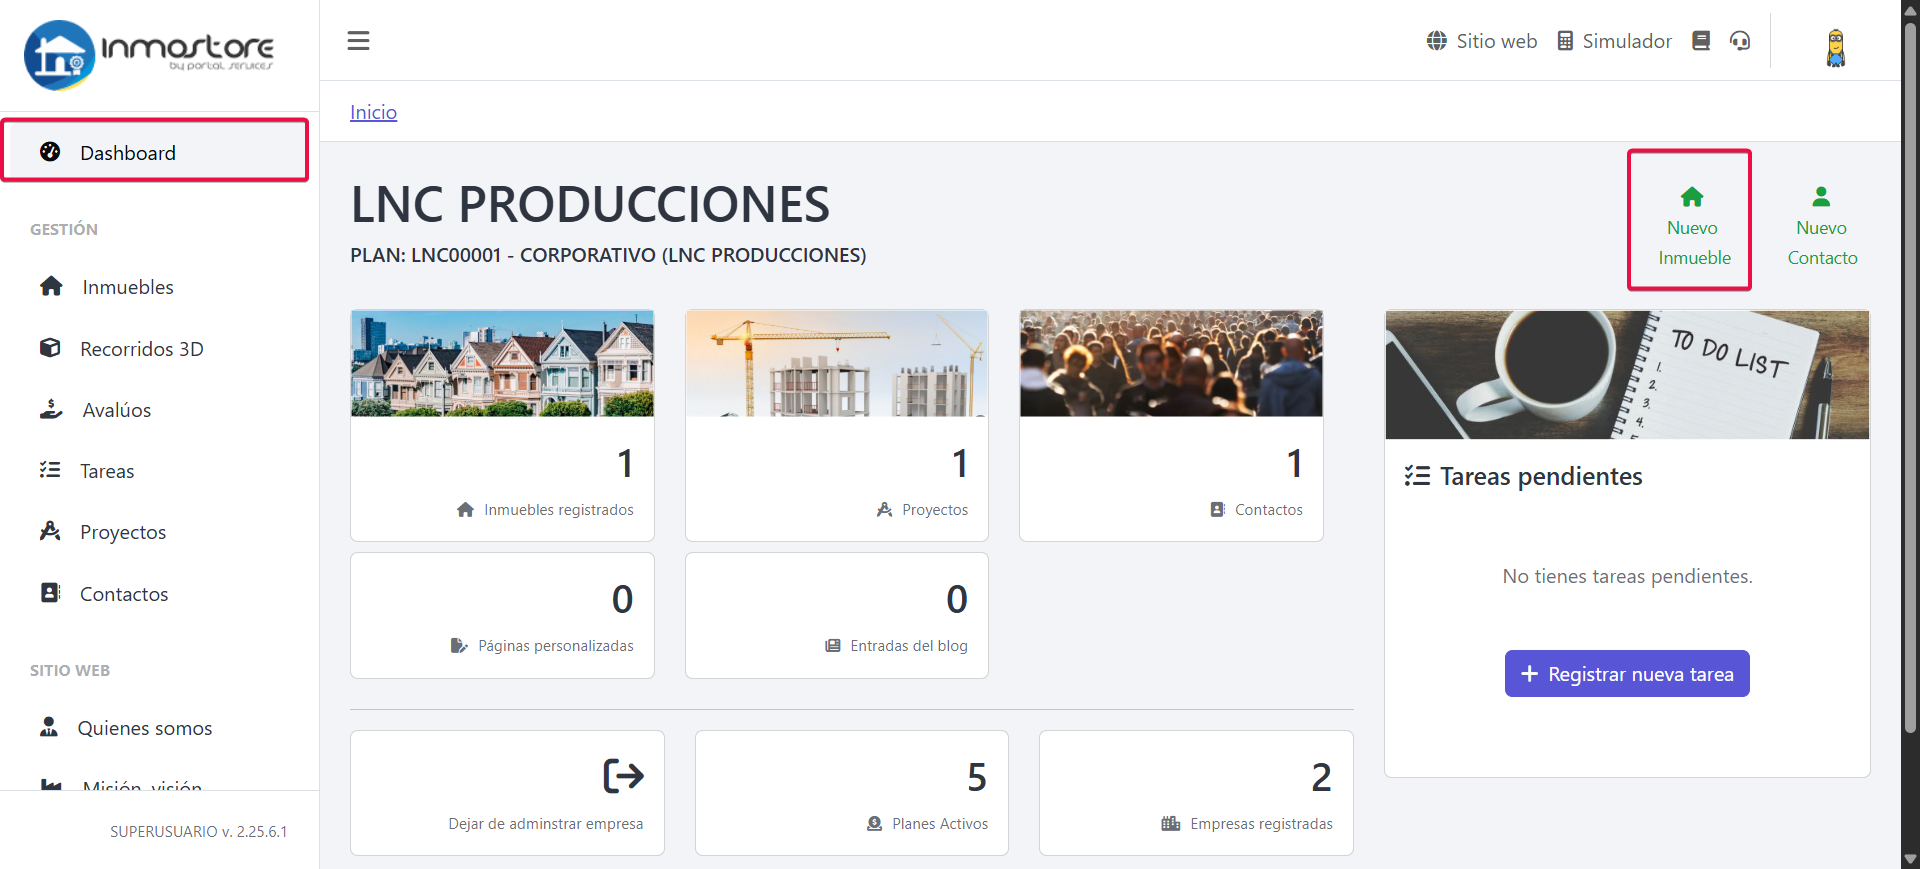Click the Avalúos hand-dollar icon
Viewport: 1920px width, 869px height.
point(51,409)
